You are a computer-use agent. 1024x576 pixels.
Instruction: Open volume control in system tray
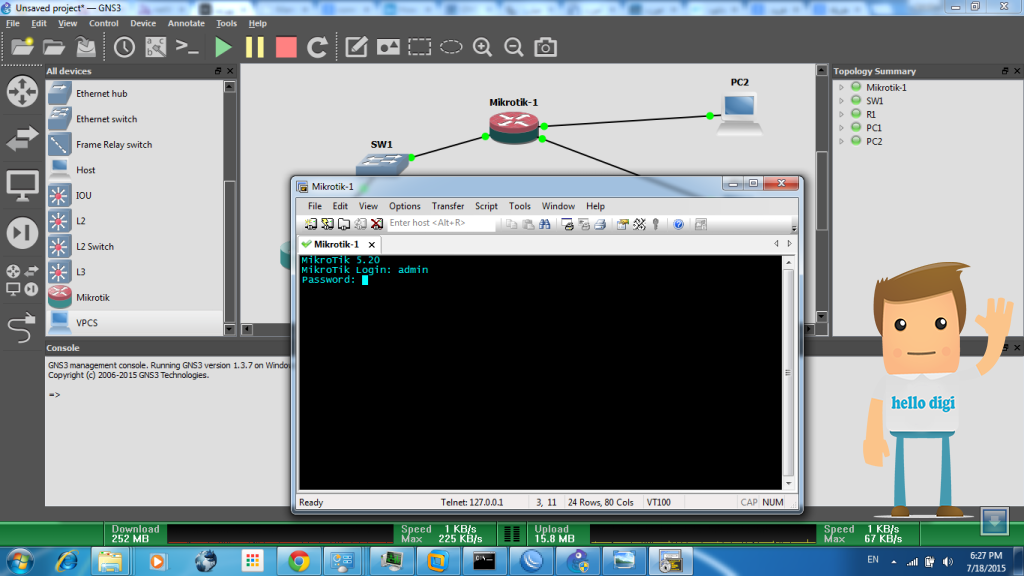(x=948, y=562)
